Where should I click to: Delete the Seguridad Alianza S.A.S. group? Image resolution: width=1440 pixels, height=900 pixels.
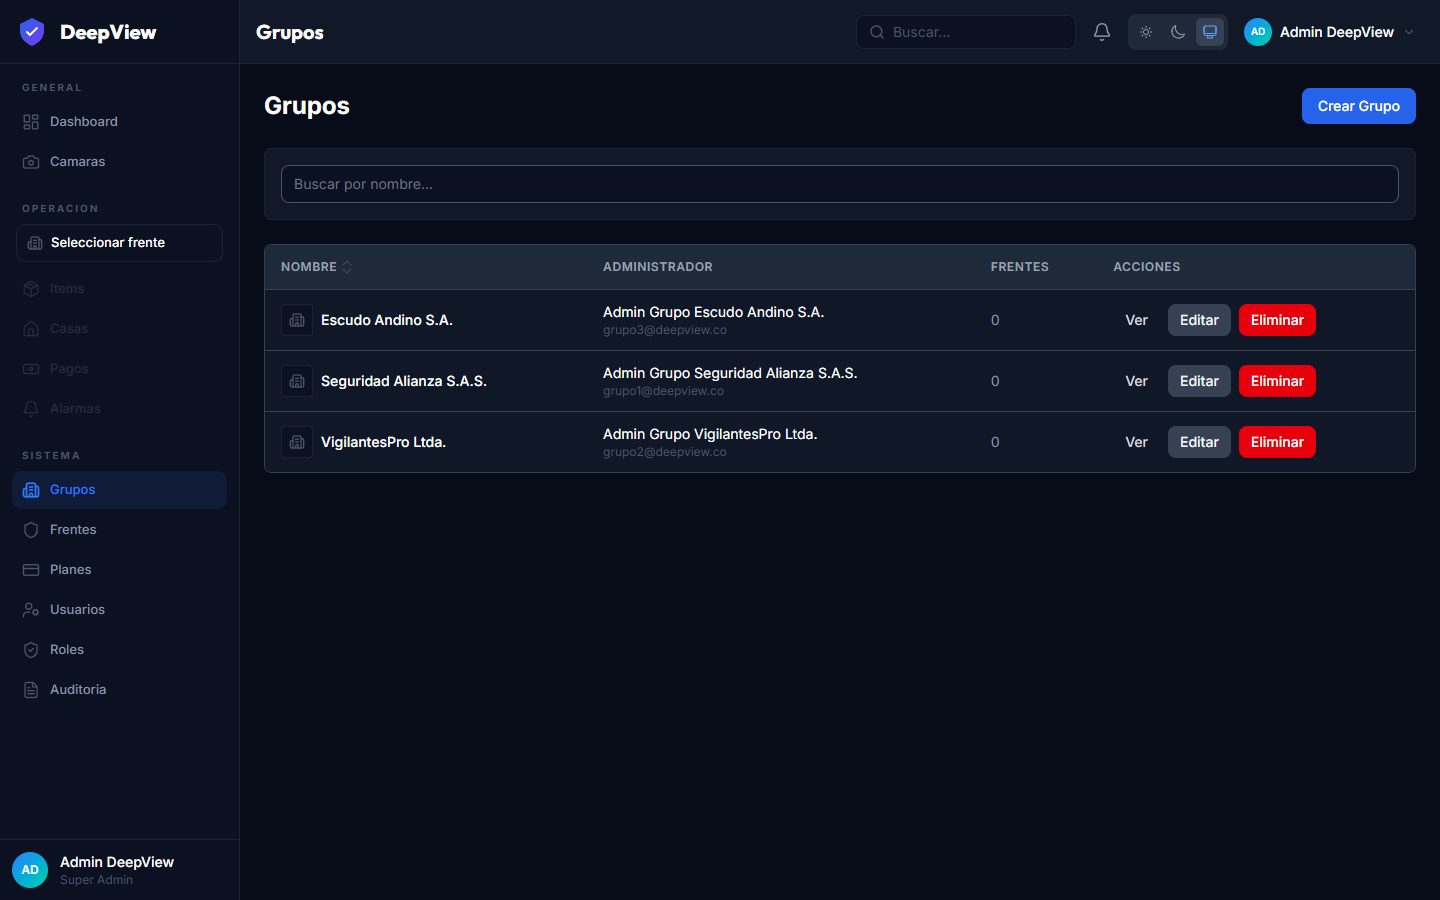click(x=1277, y=381)
